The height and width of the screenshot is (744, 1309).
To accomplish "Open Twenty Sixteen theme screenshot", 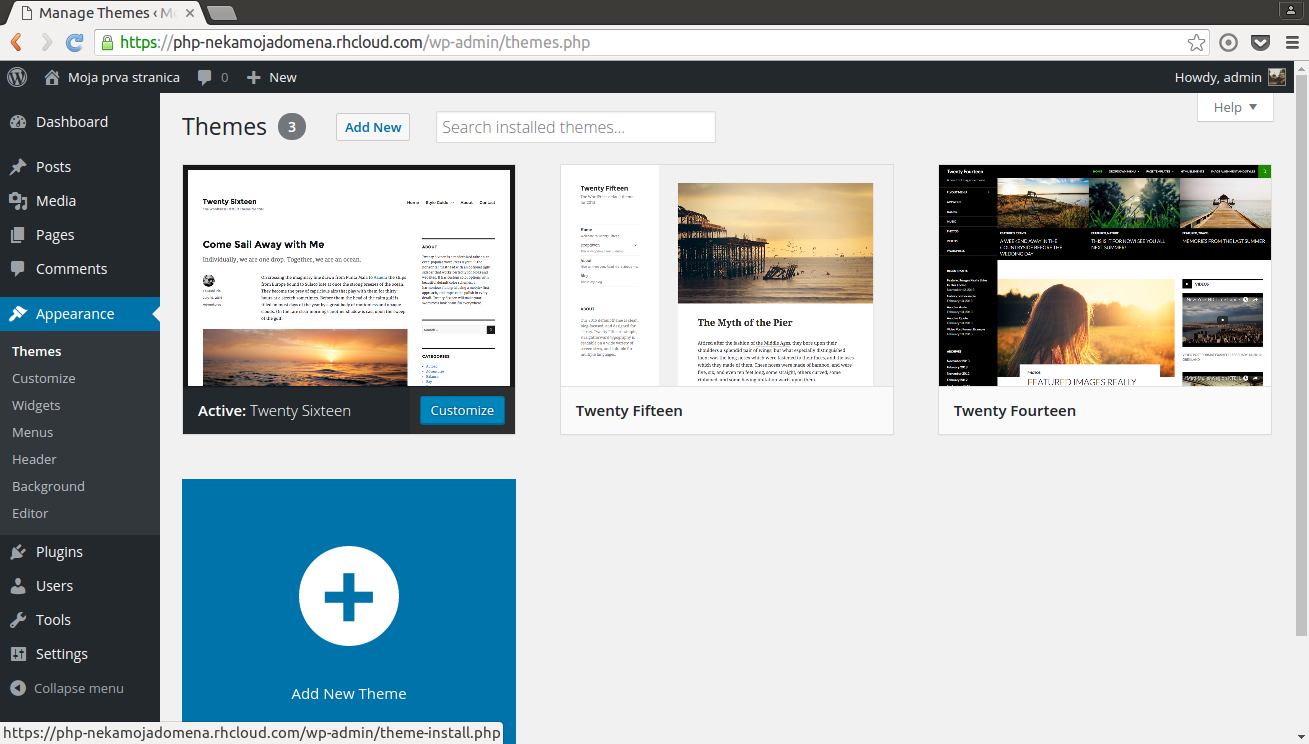I will [349, 277].
